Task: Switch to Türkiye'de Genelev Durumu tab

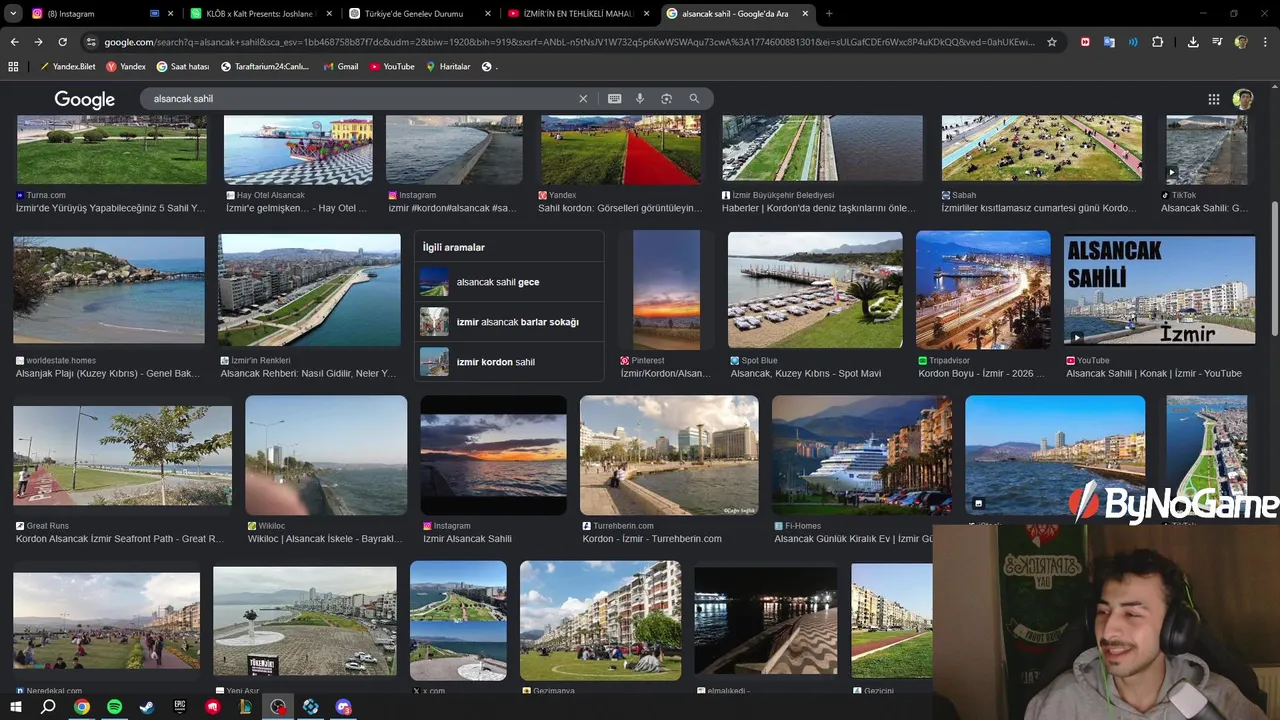Action: click(421, 13)
